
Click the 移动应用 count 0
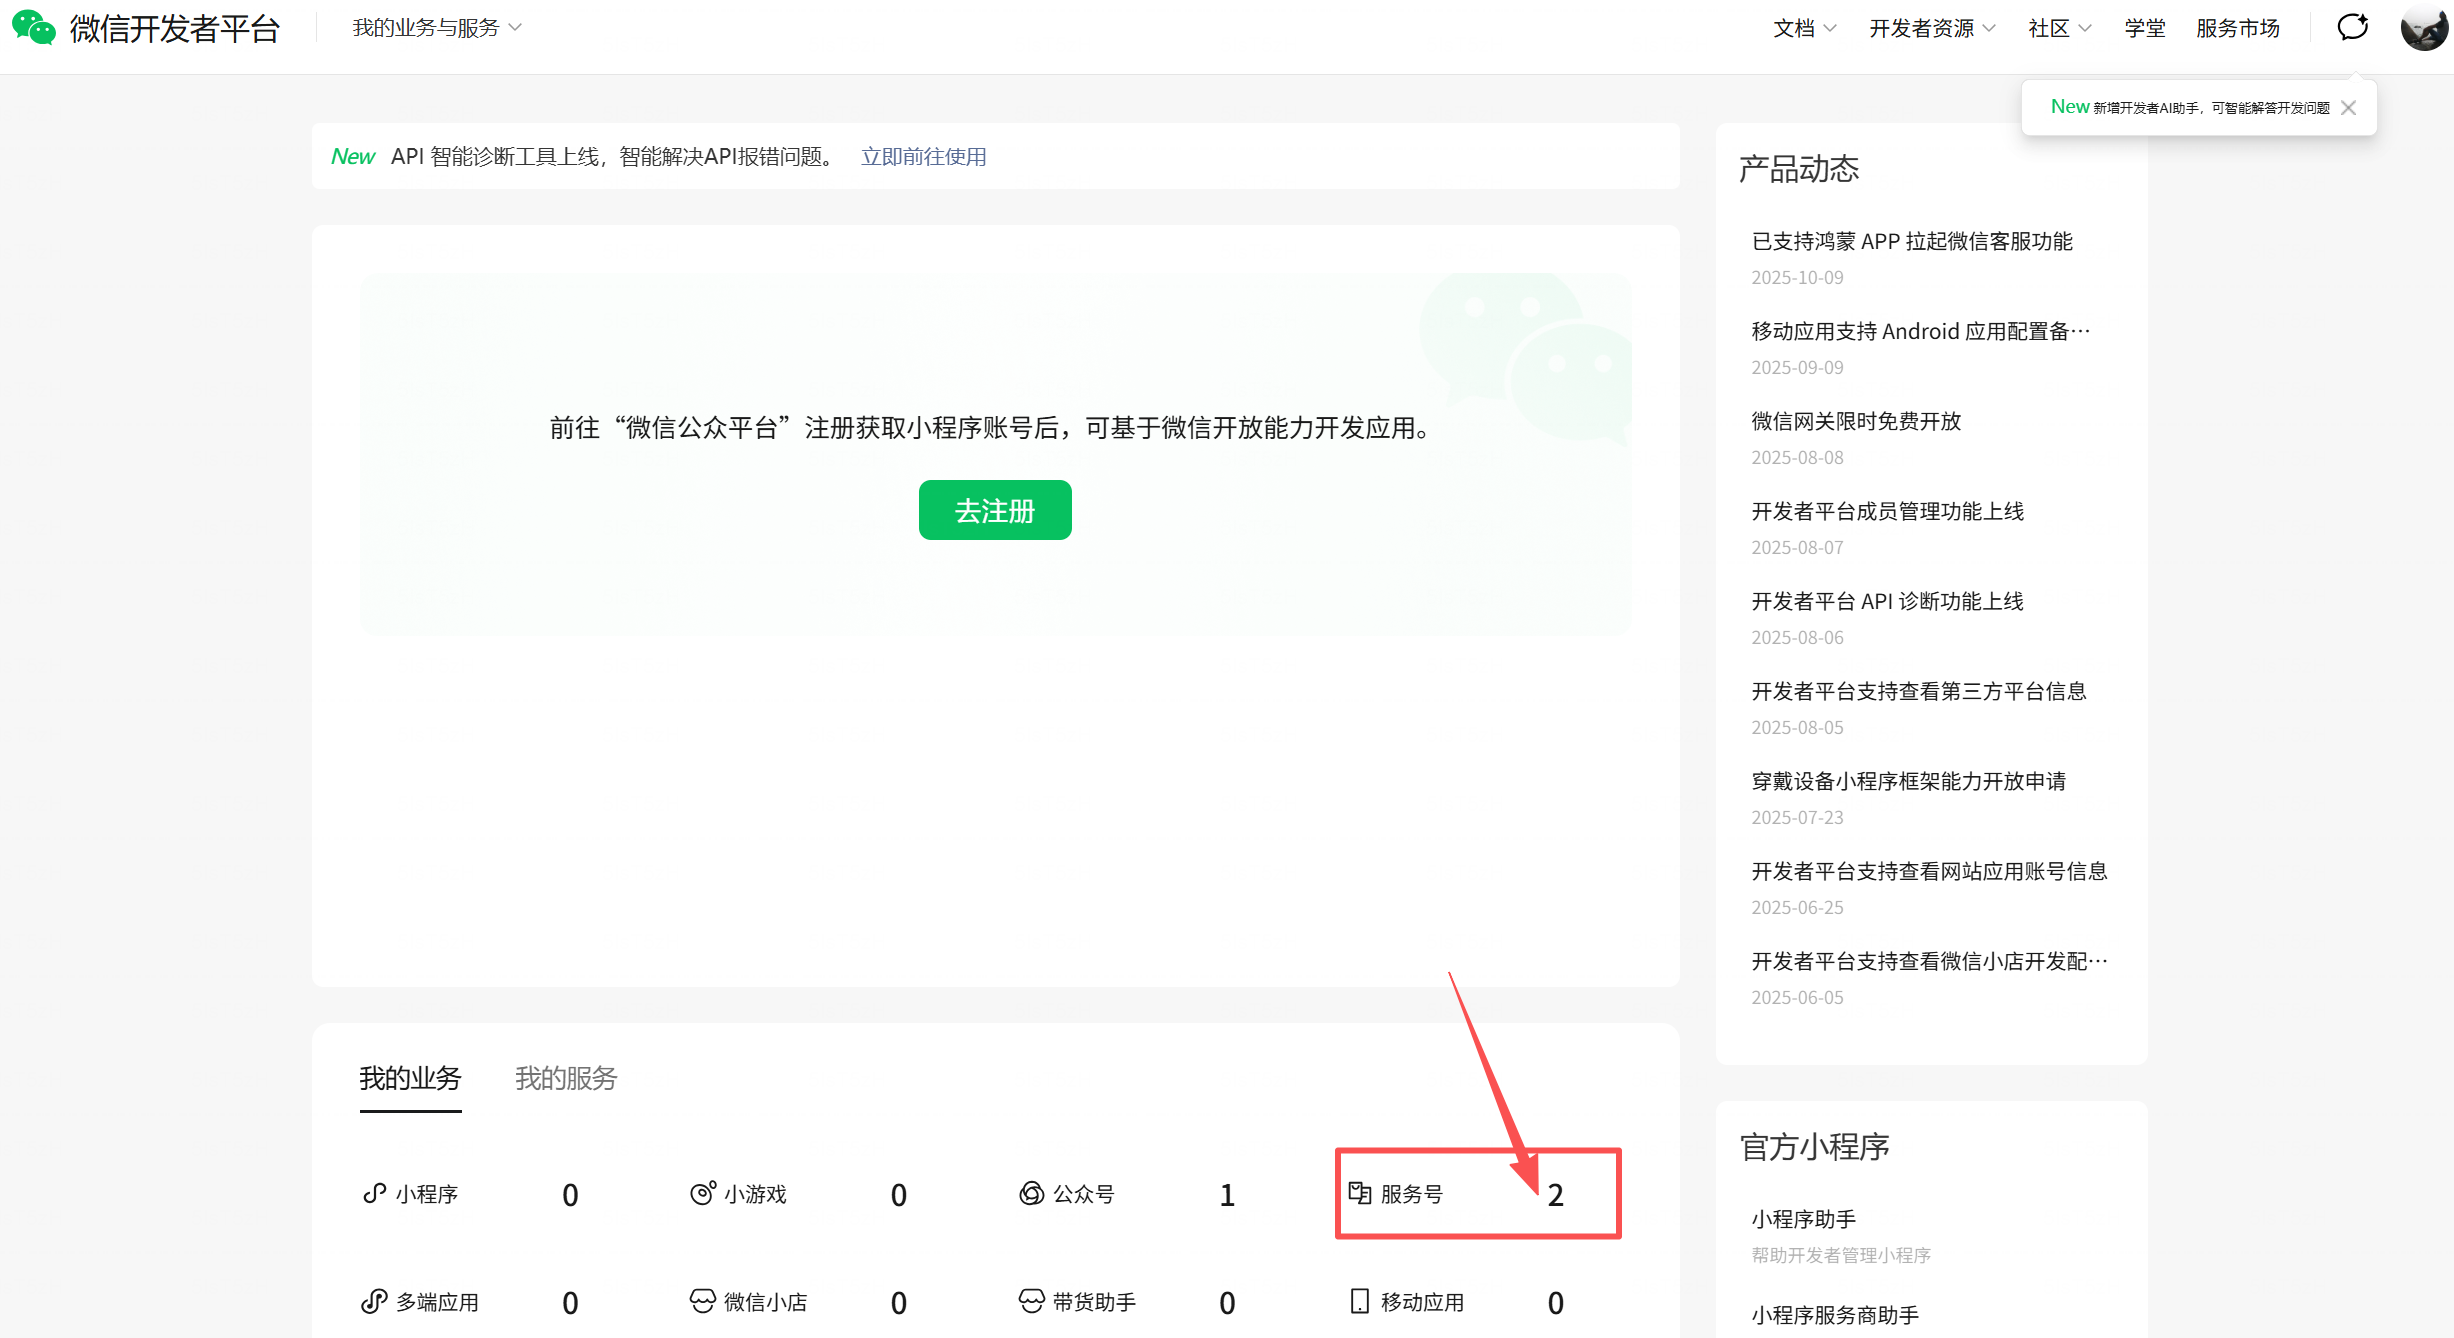coord(1556,1303)
